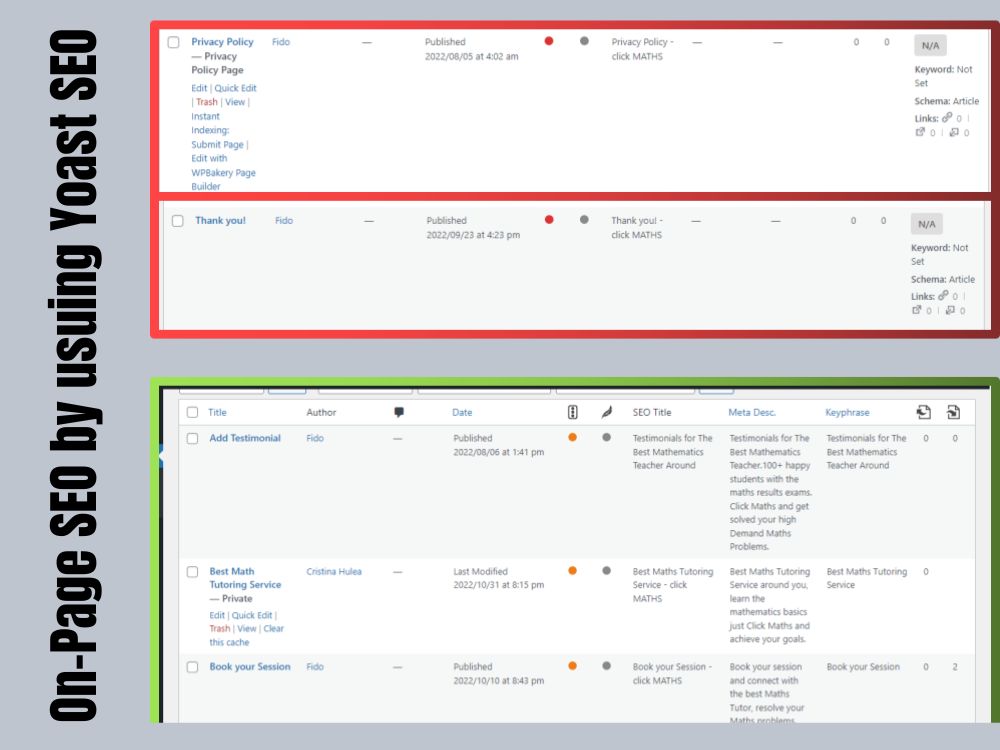Sort pages by Date column header
The image size is (1000, 750).
pyautogui.click(x=462, y=412)
